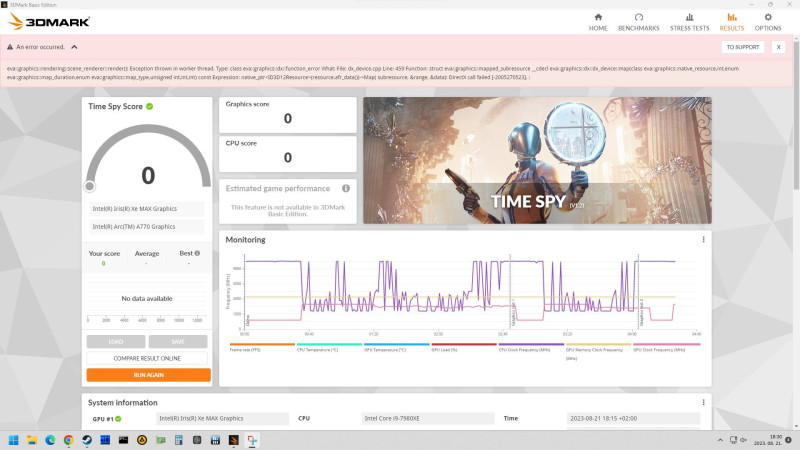Open the volume tray icon
This screenshot has height=450, width=800.
point(743,440)
